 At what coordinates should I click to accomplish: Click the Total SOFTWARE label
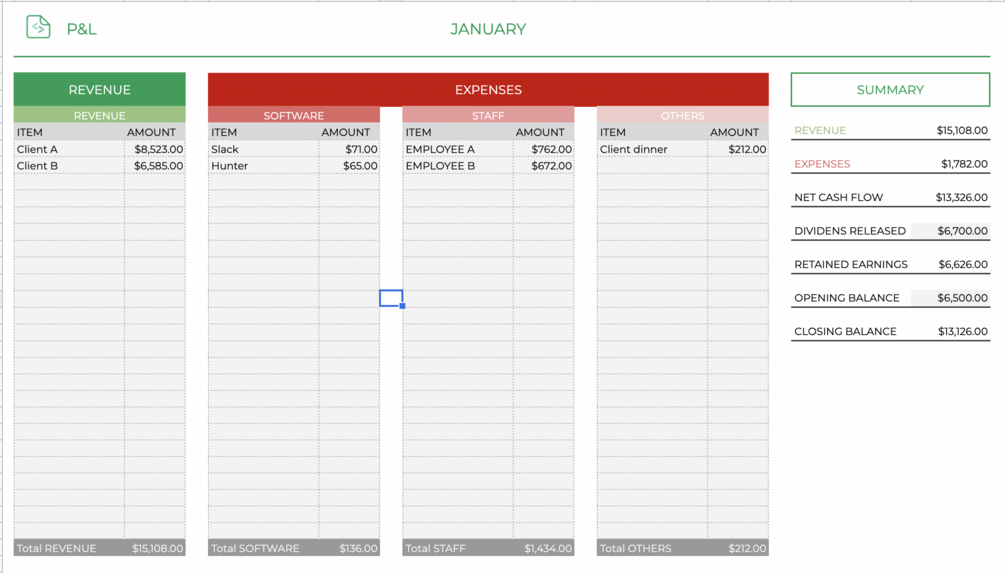click(255, 548)
